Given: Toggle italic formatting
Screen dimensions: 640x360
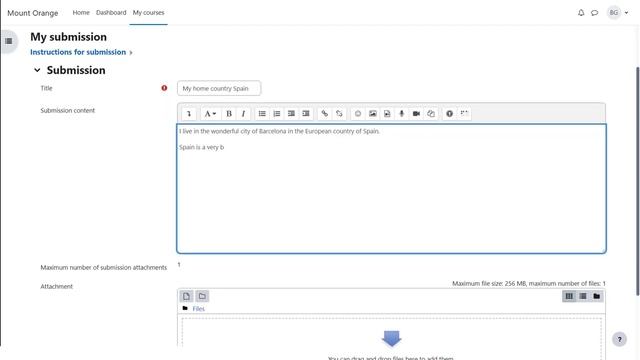Looking at the screenshot, I should pos(243,113).
